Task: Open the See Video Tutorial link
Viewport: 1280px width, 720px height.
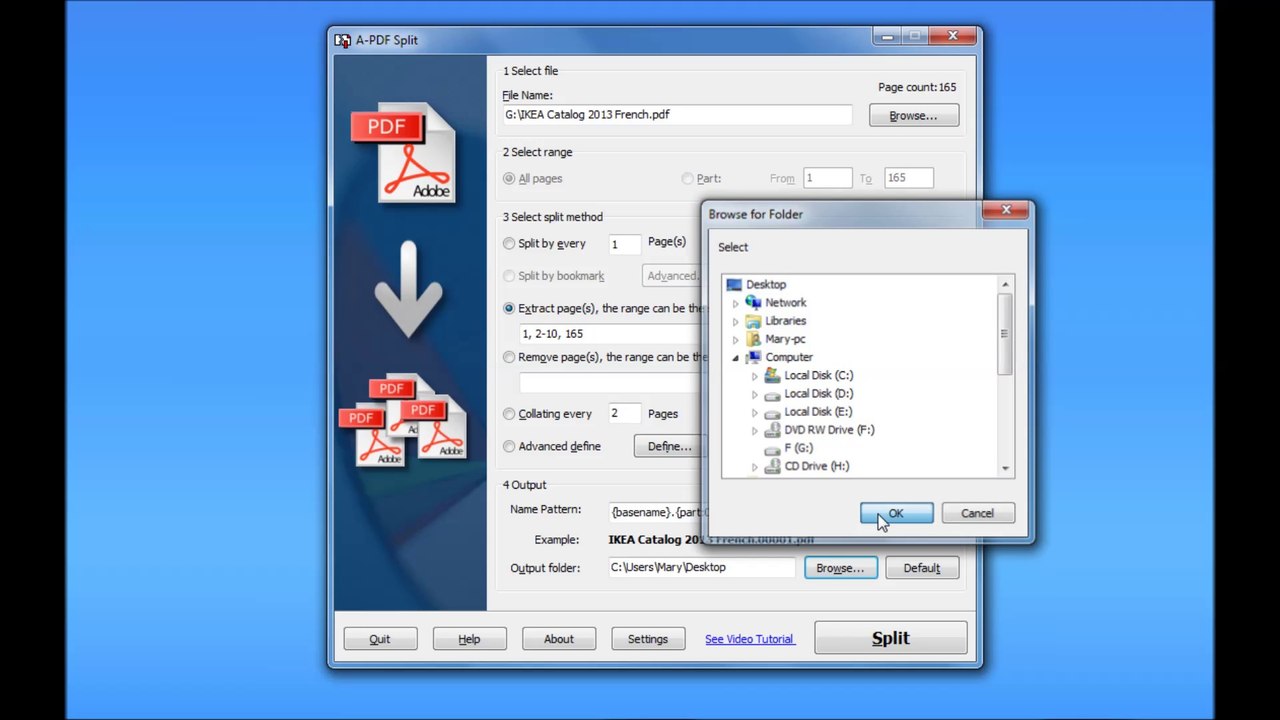Action: (x=749, y=639)
